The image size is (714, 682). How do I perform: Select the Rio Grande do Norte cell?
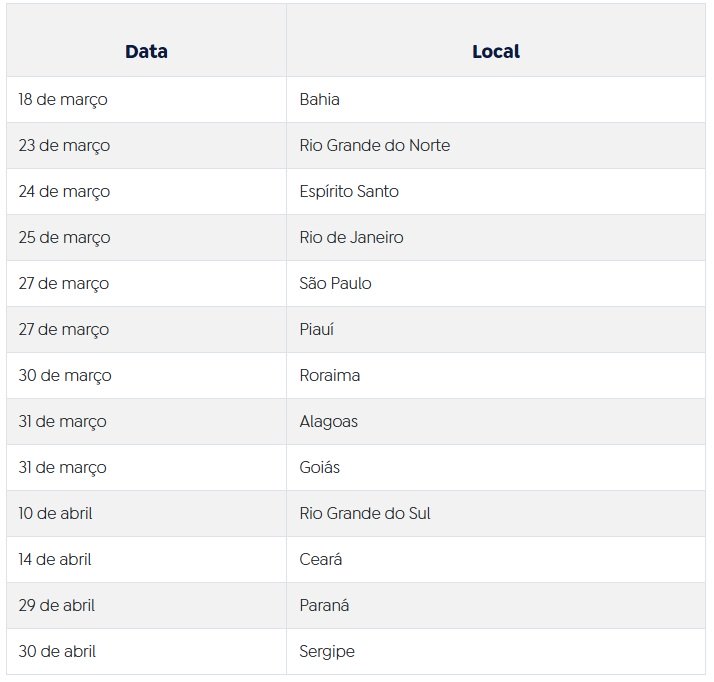click(x=375, y=146)
